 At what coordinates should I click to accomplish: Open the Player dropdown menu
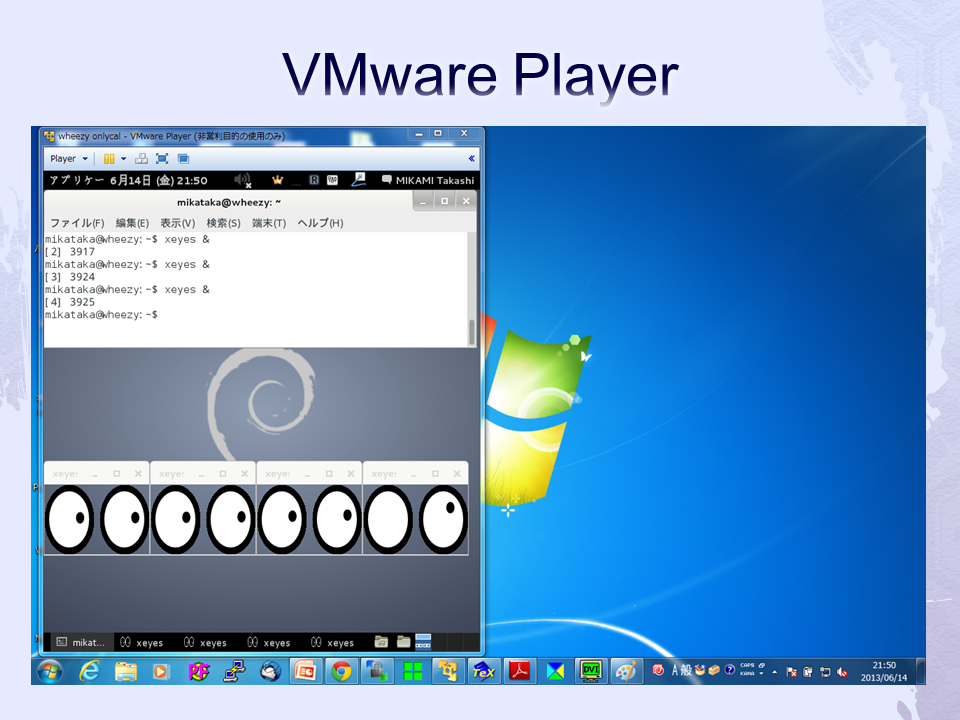click(x=69, y=159)
